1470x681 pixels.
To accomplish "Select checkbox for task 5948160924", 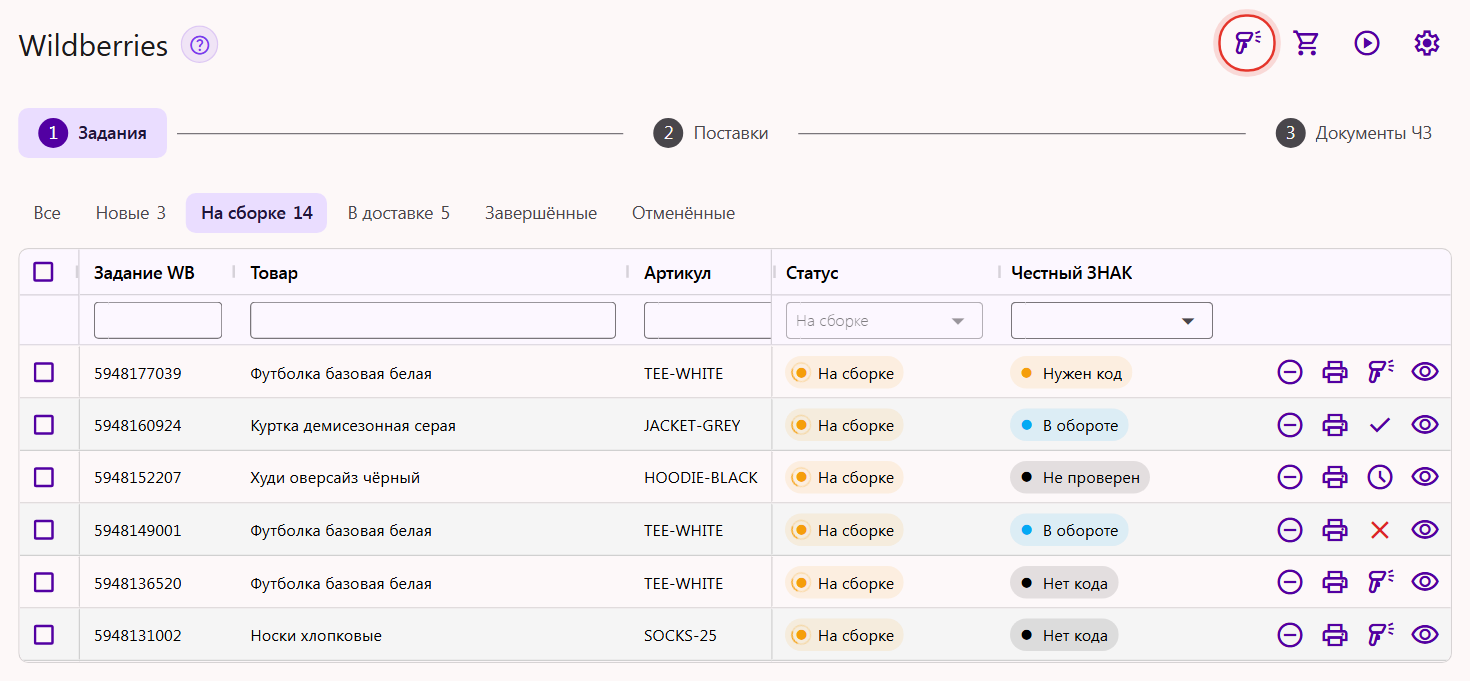I will (43, 425).
